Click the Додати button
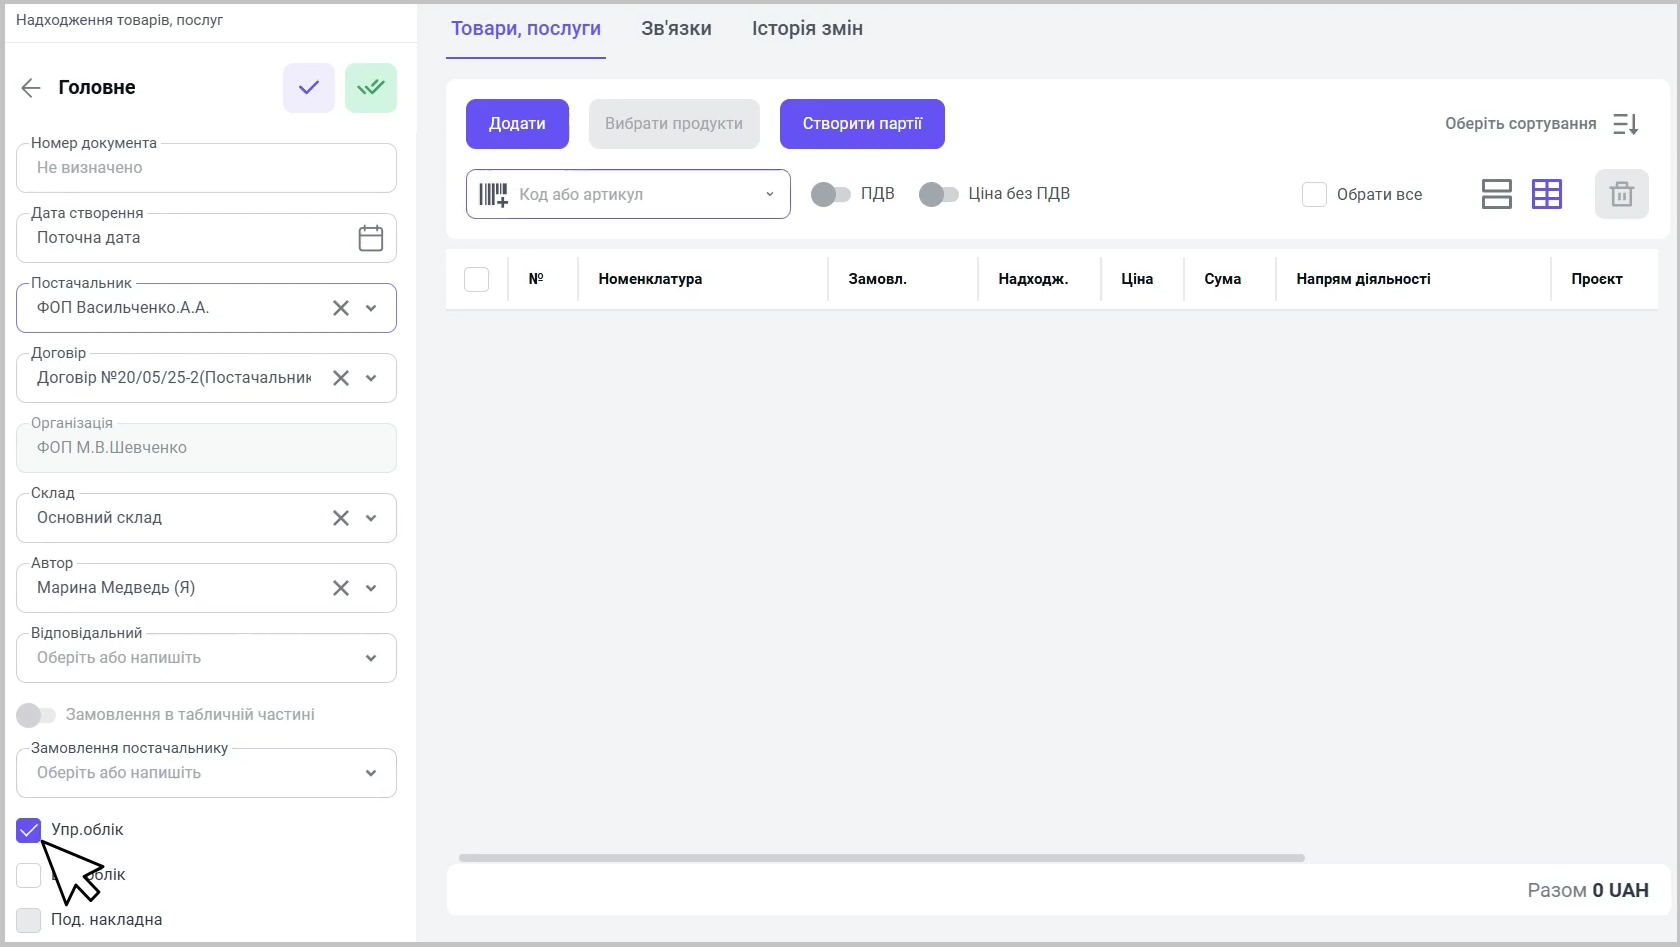The image size is (1680, 947). [x=517, y=124]
